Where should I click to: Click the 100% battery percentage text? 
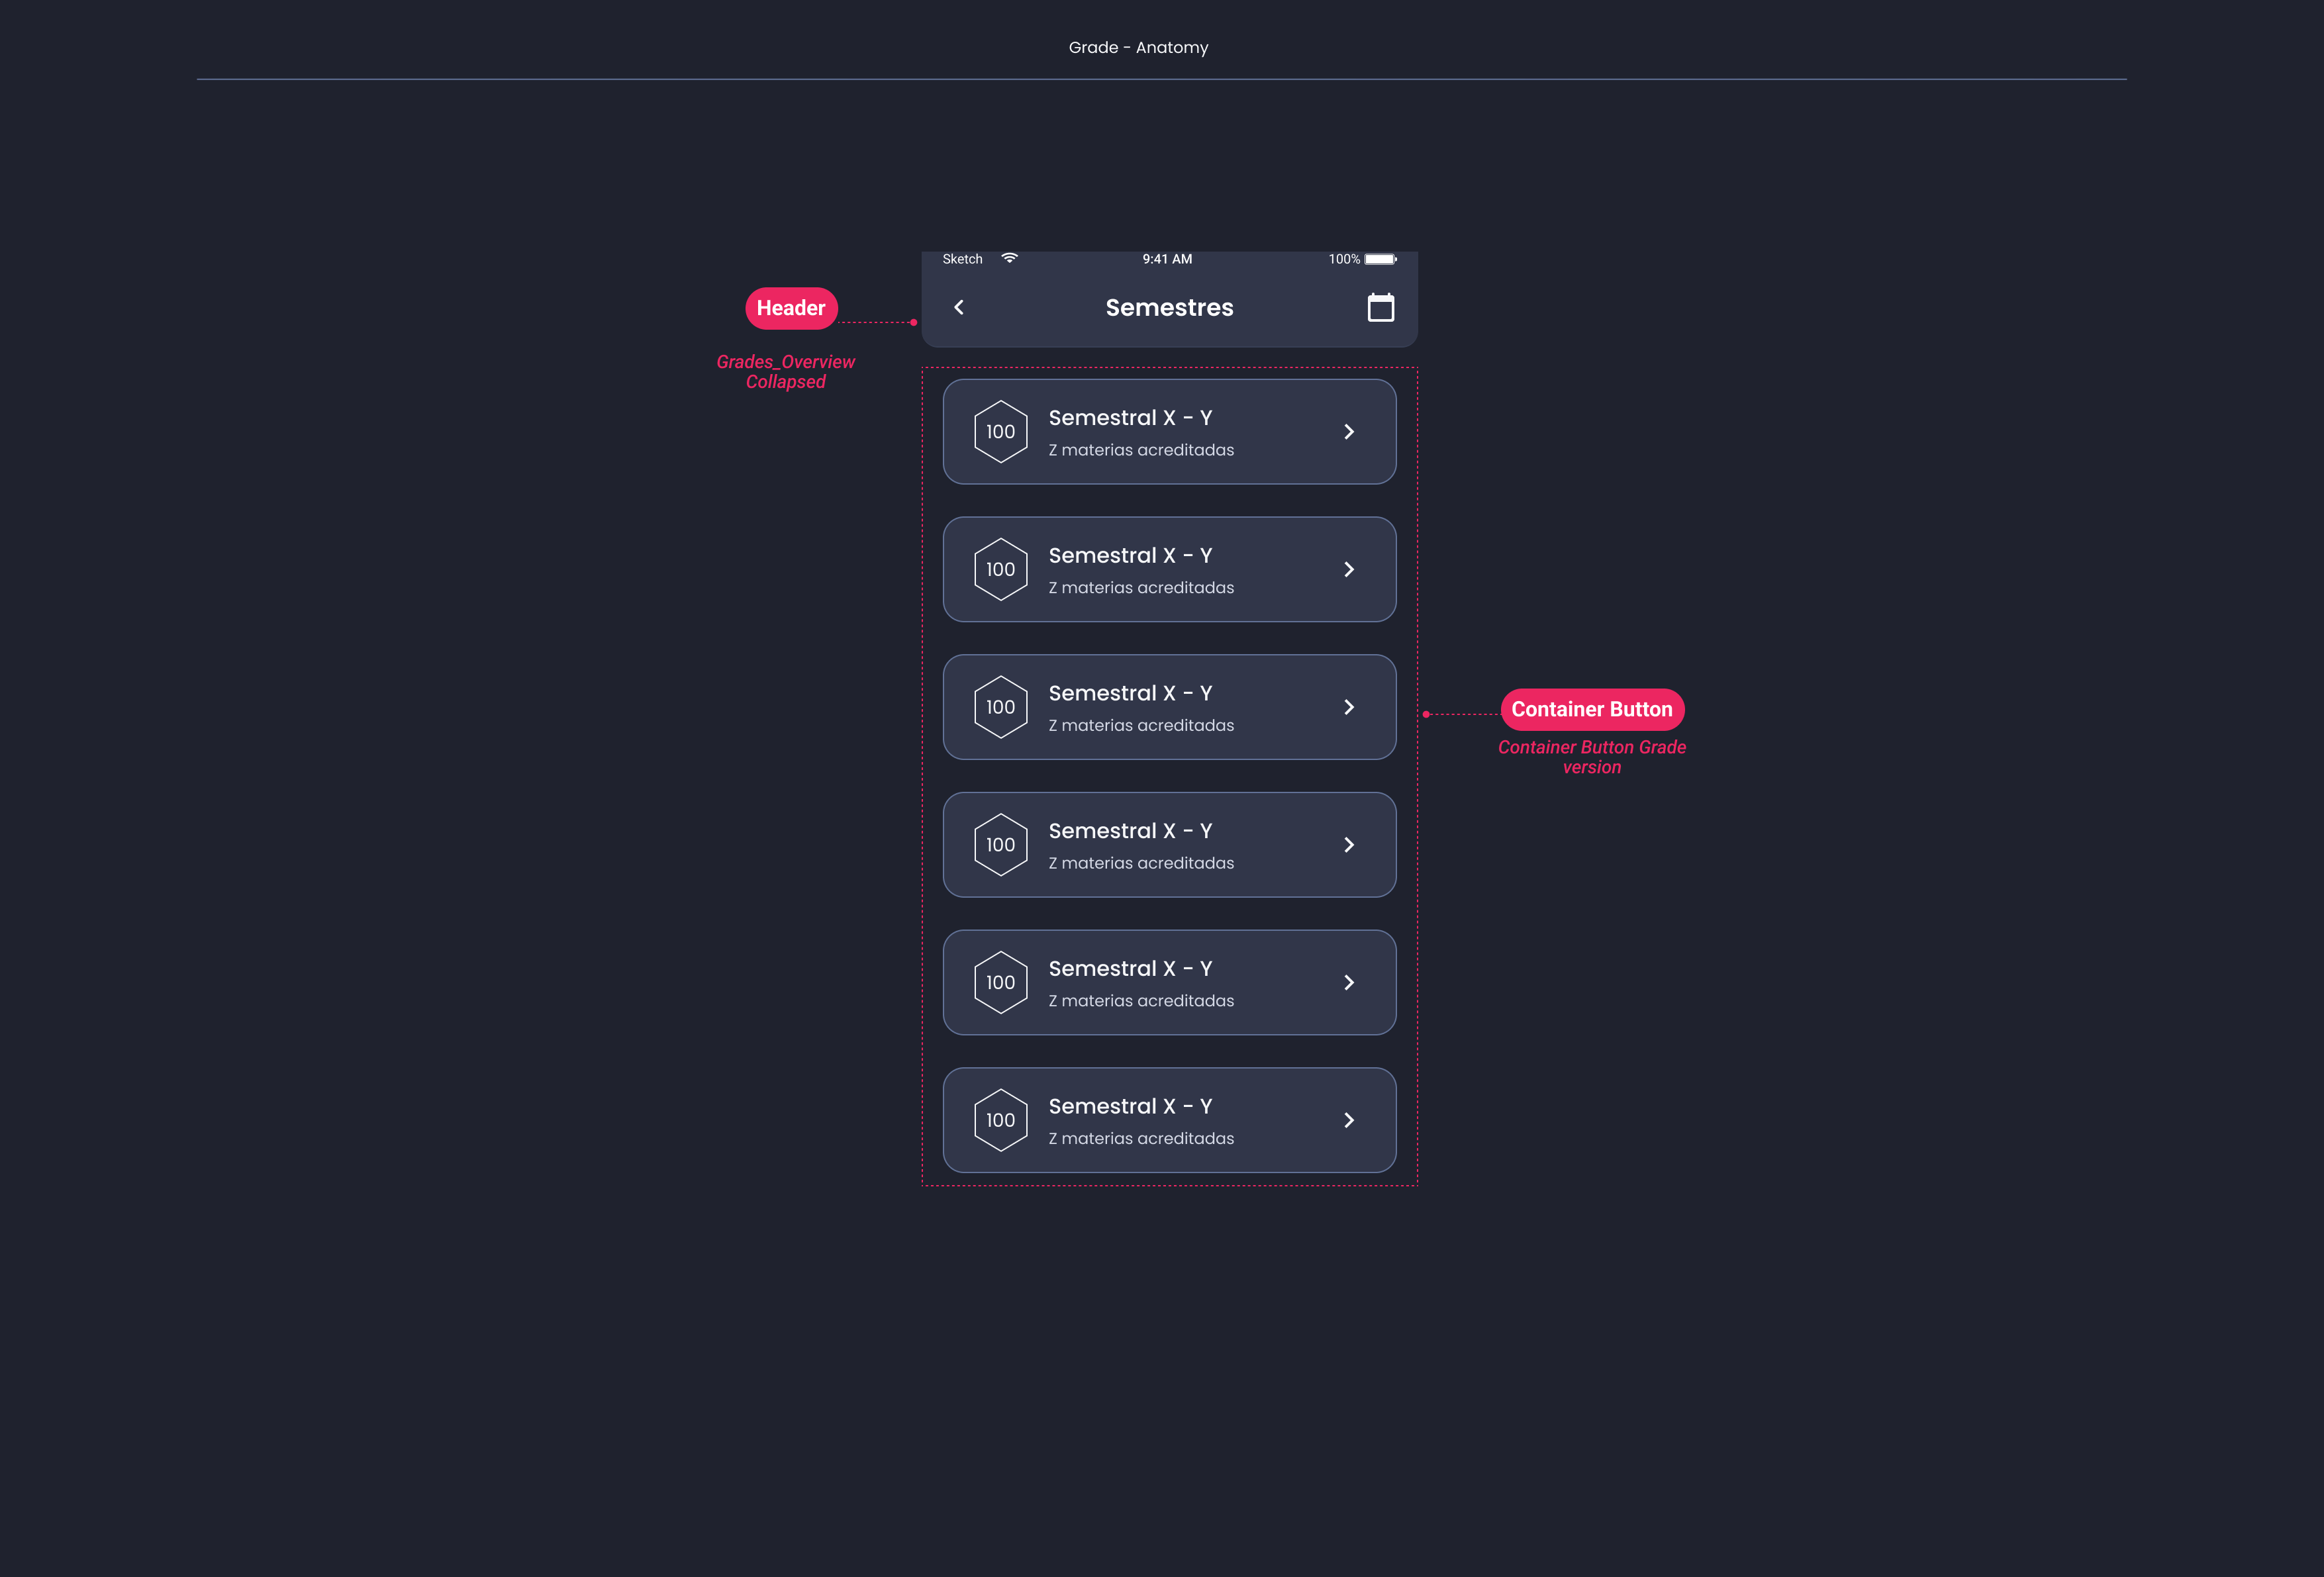tap(1344, 259)
